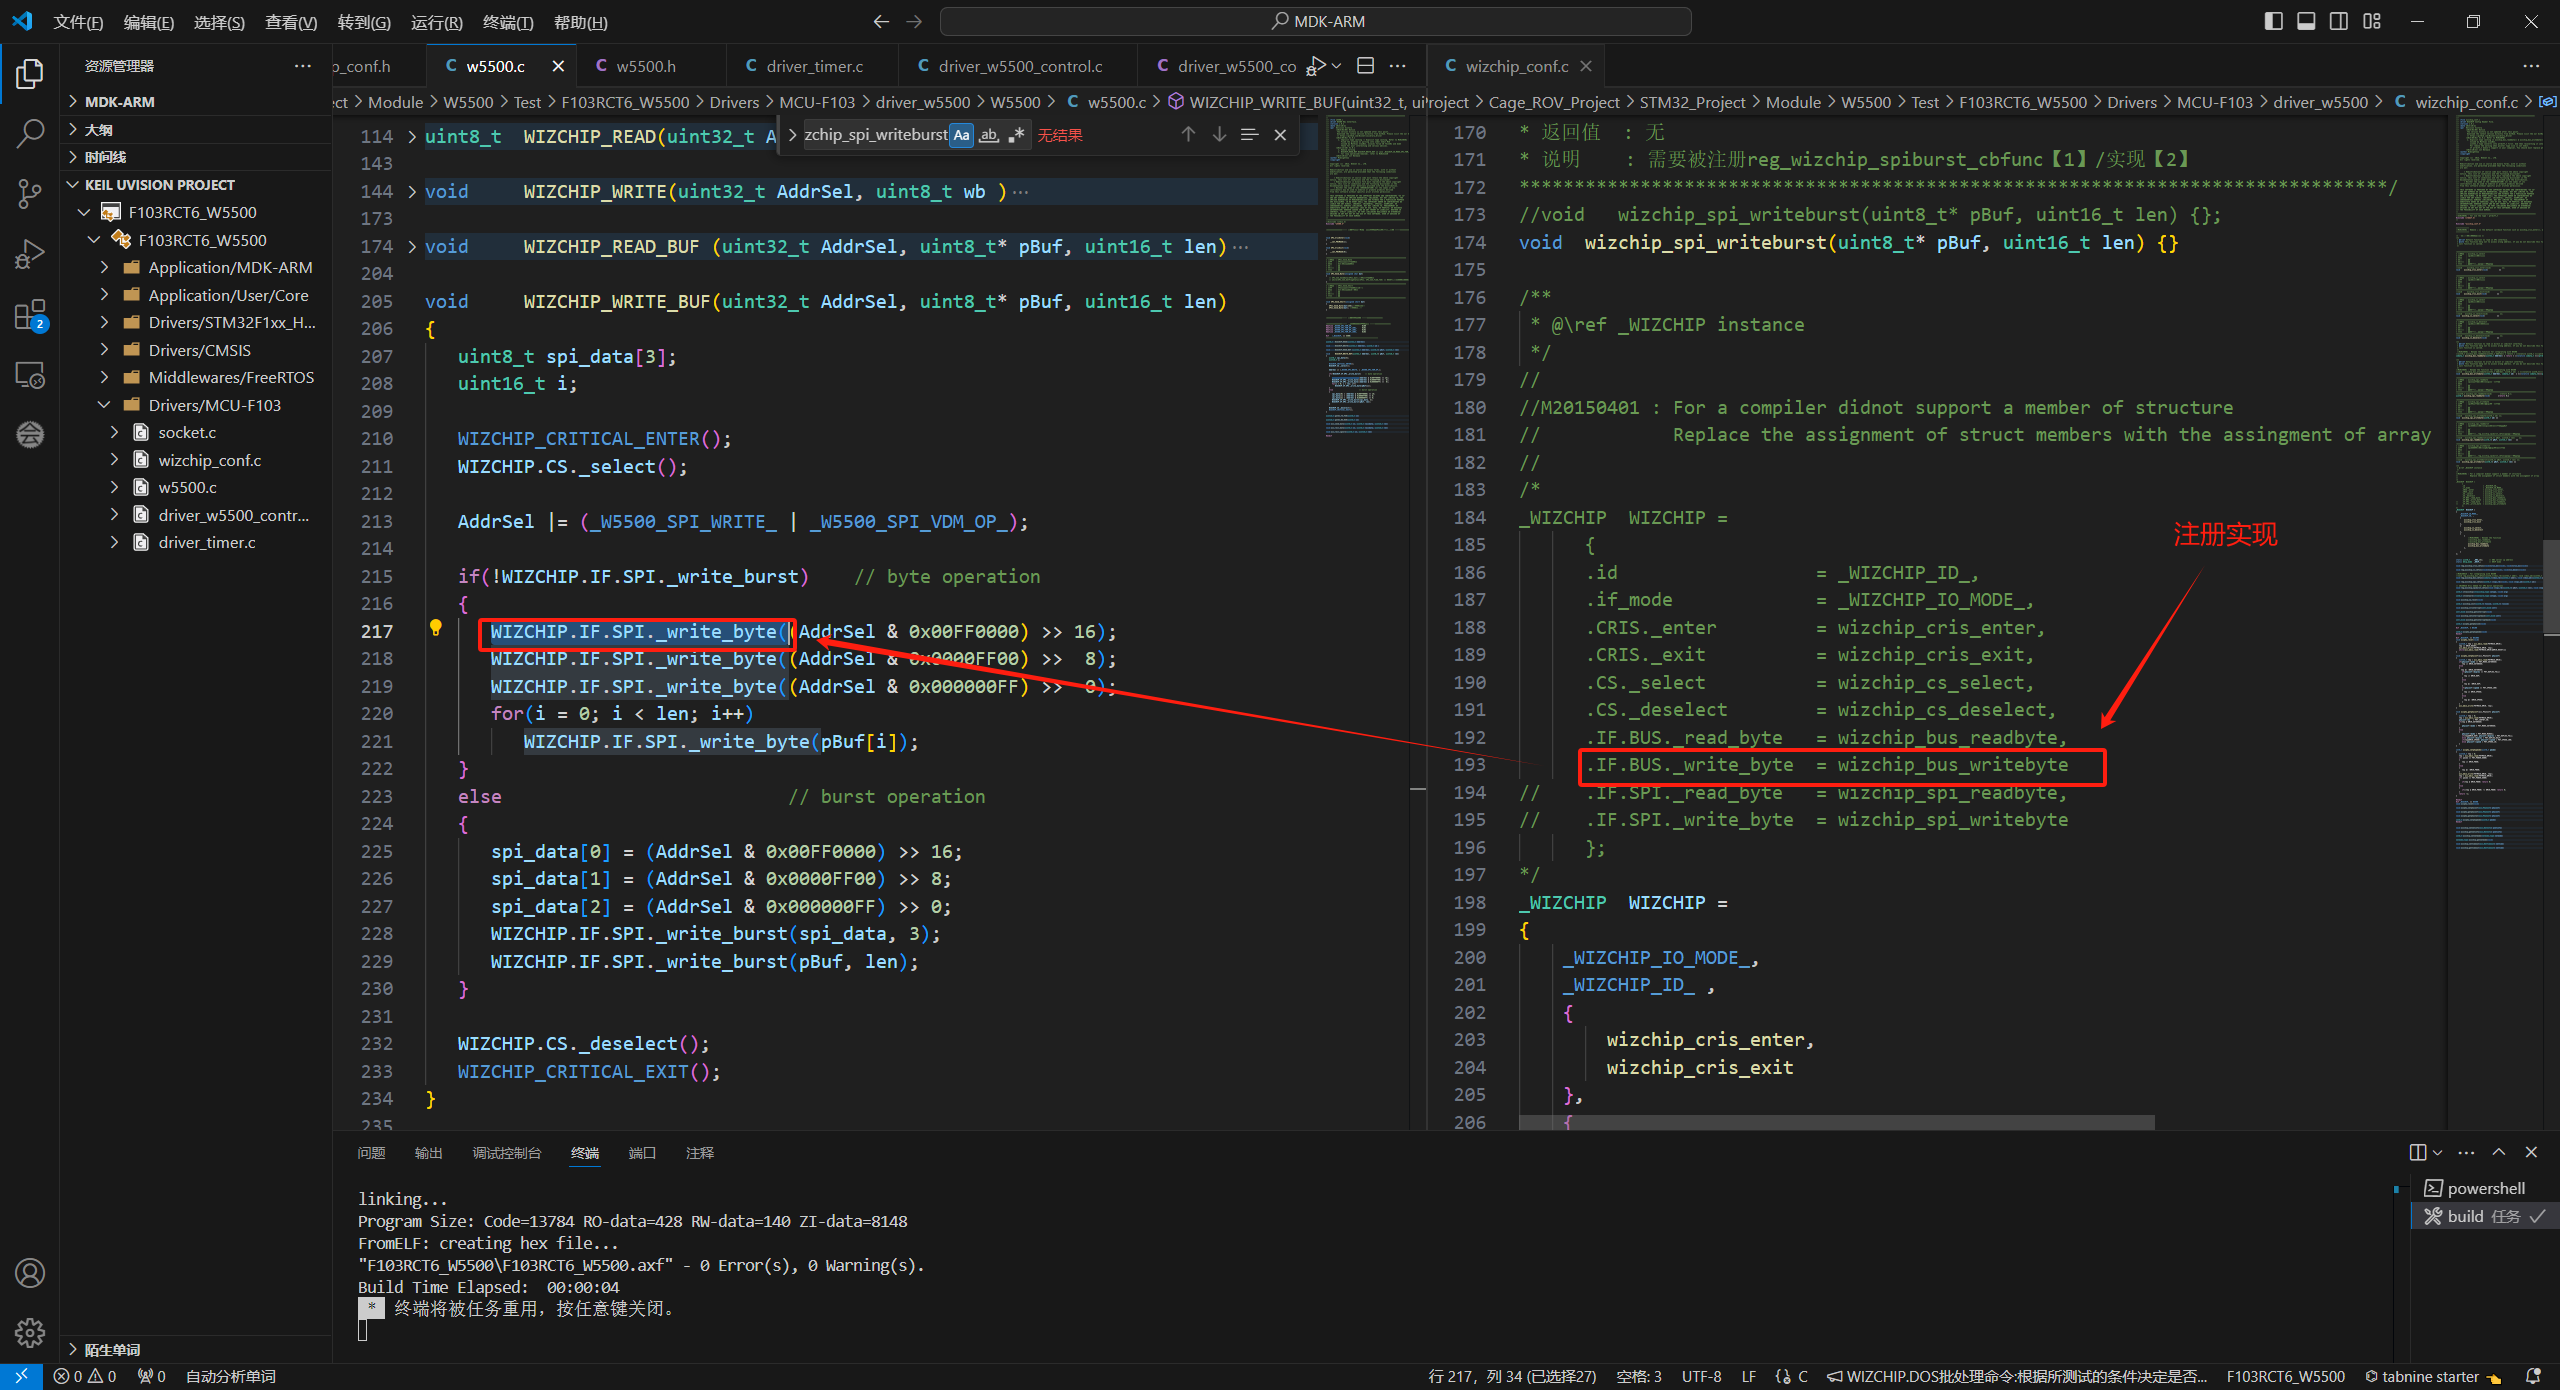Unfold WIZCHIP_WRITE function at line 144
The height and width of the screenshot is (1390, 2560).
412,191
